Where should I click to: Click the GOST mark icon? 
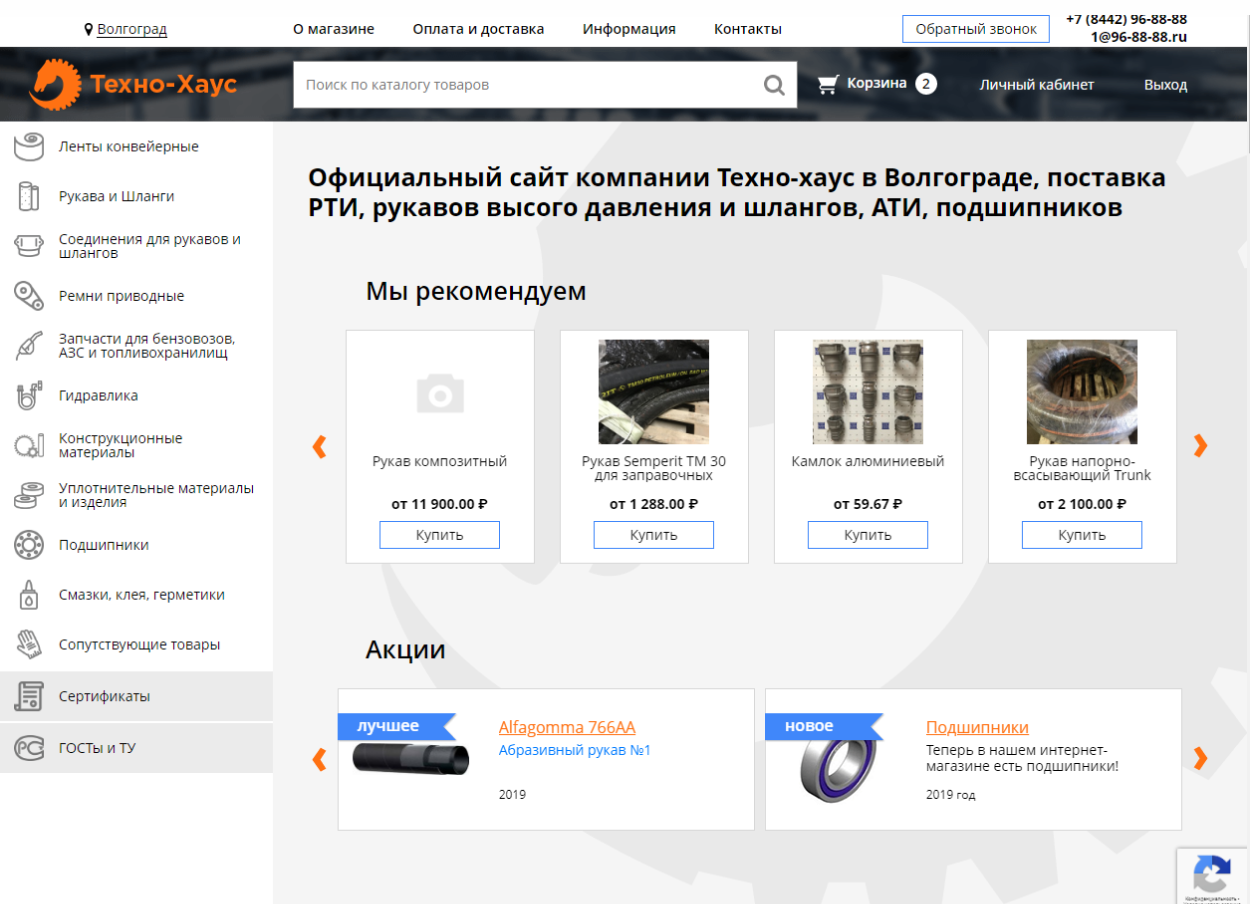click(x=29, y=748)
